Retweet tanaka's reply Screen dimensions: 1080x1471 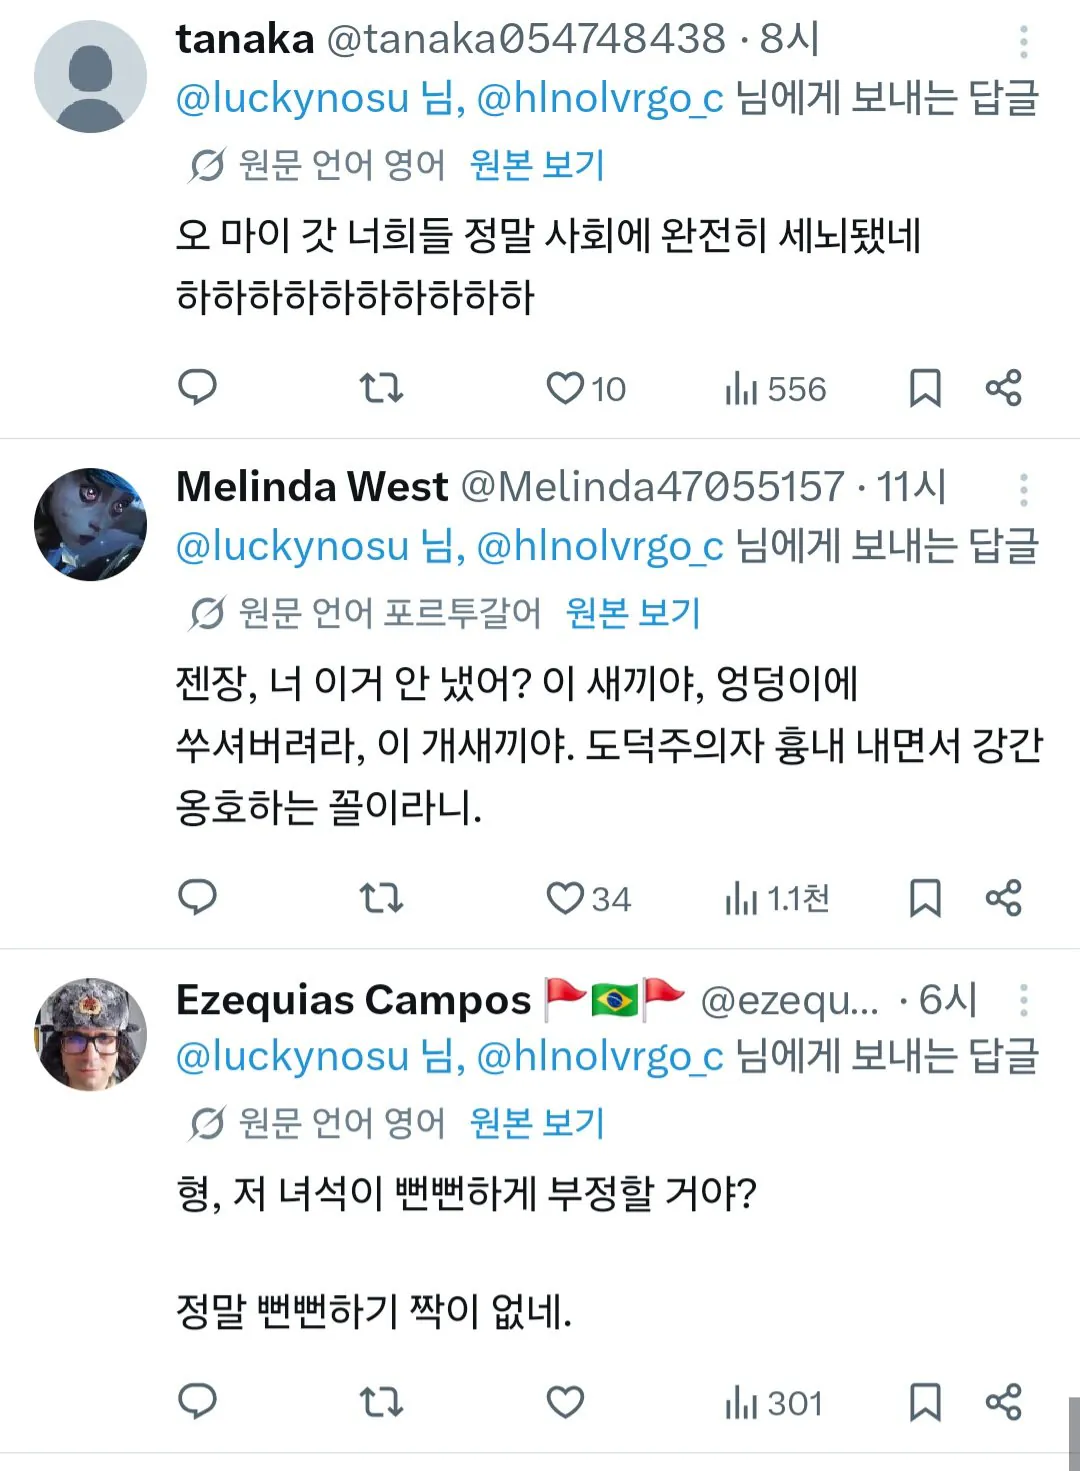point(381,387)
